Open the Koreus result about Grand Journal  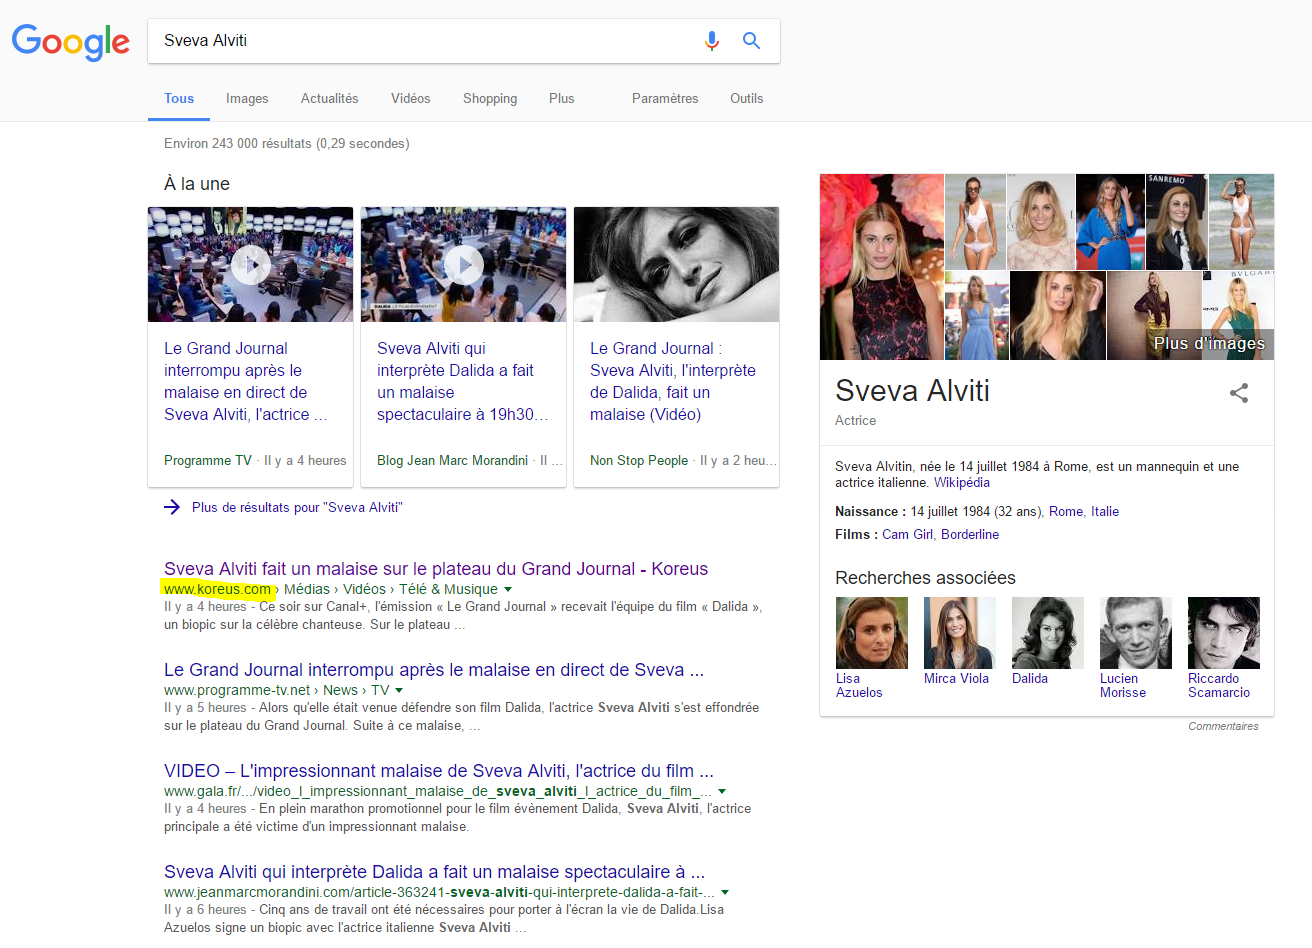[x=435, y=569]
